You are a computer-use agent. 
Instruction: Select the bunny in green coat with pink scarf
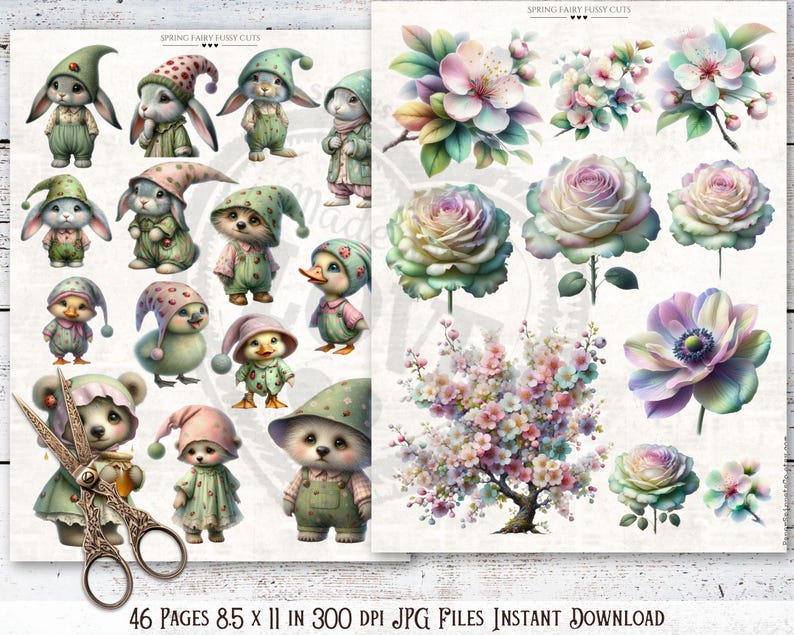(x=348, y=139)
